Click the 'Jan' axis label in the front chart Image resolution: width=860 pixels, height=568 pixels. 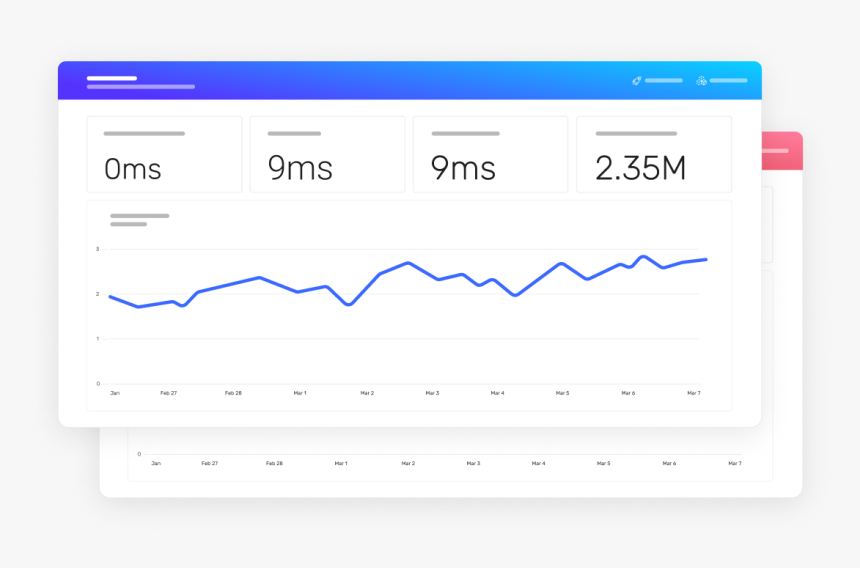tap(115, 393)
